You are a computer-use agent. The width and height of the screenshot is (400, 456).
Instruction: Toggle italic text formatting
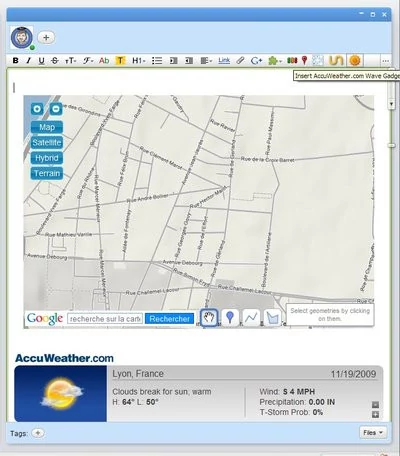[x=29, y=61]
